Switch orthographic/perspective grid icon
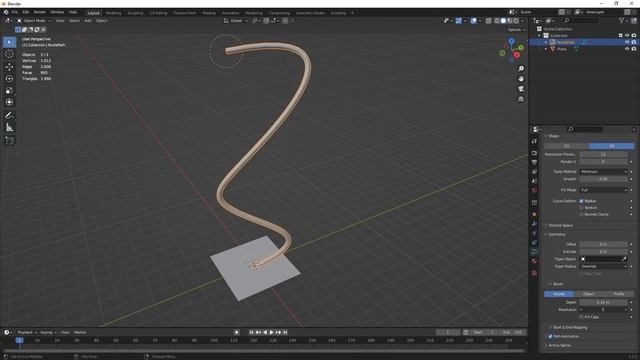 [x=521, y=99]
